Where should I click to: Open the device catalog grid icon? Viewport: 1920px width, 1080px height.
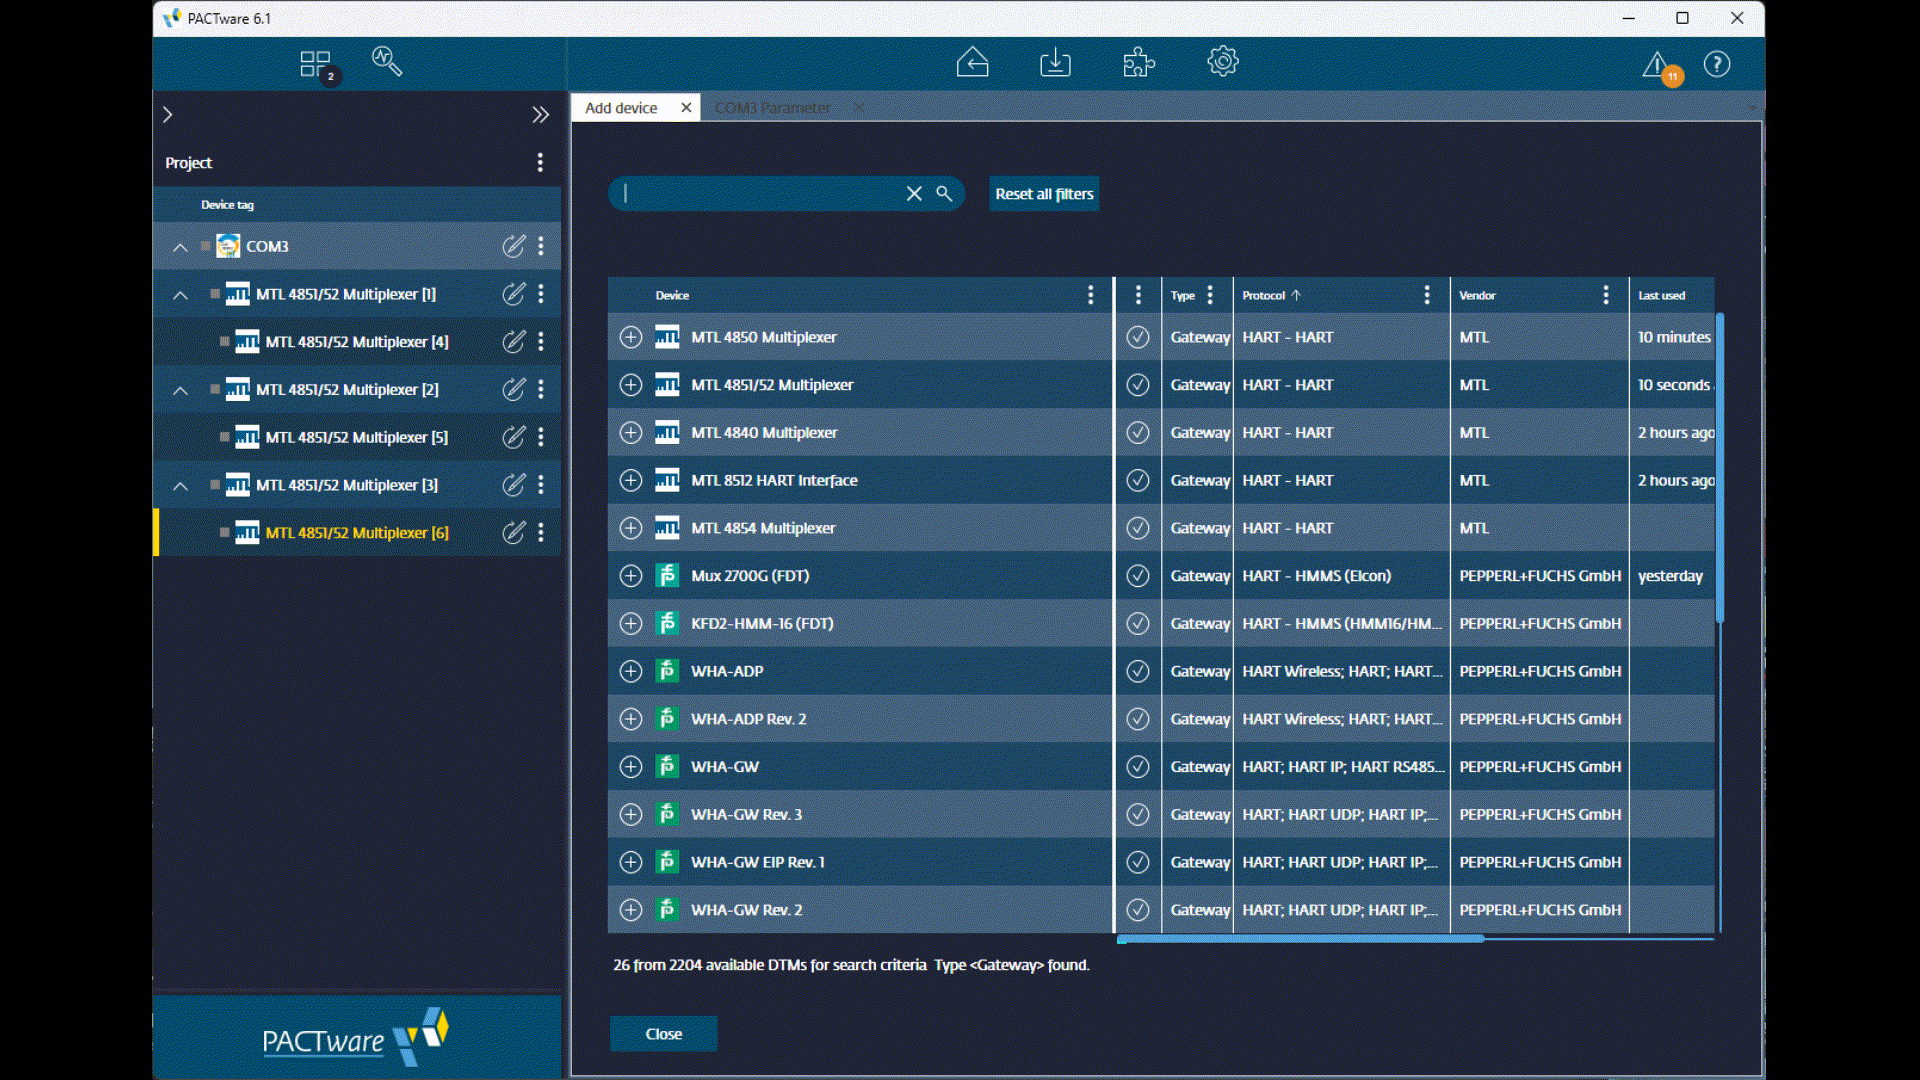click(316, 65)
